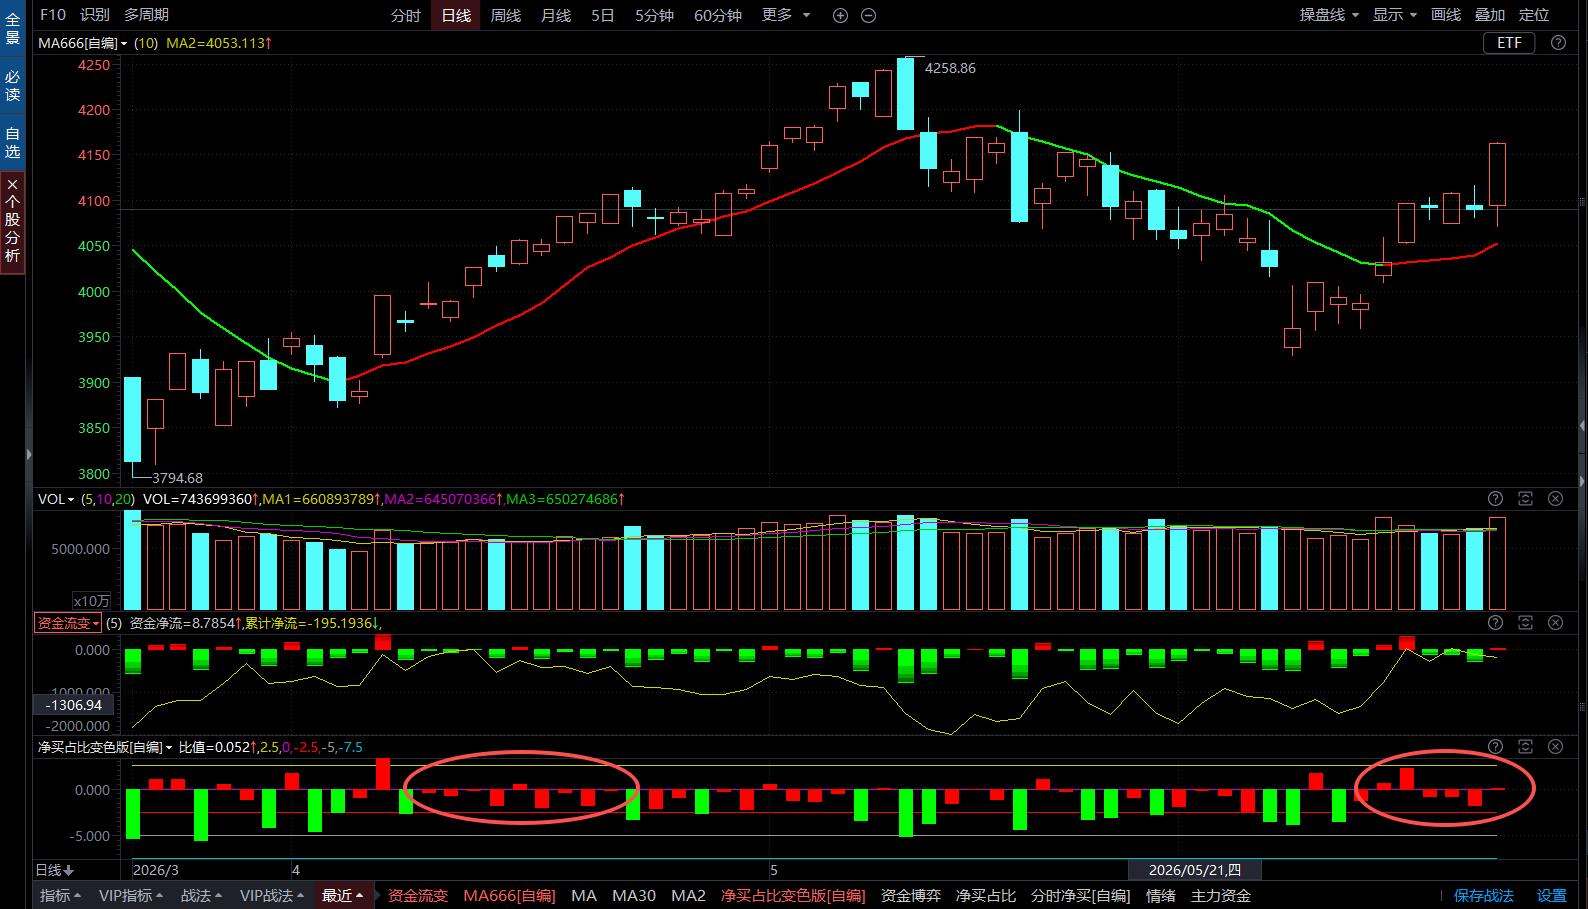Expand the 最近 menu at bottom
This screenshot has width=1588, height=909.
343,896
